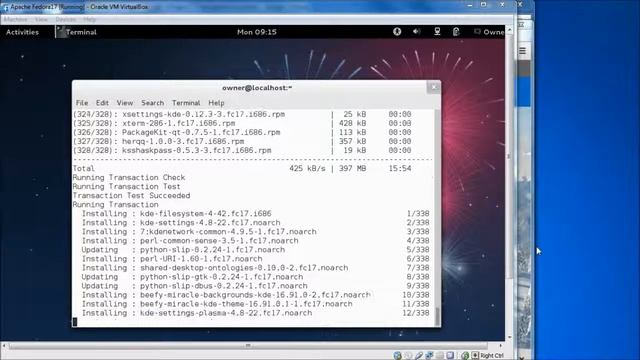Viewport: 640px width, 360px height.
Task: Open the terminal View menu
Action: coord(124,103)
